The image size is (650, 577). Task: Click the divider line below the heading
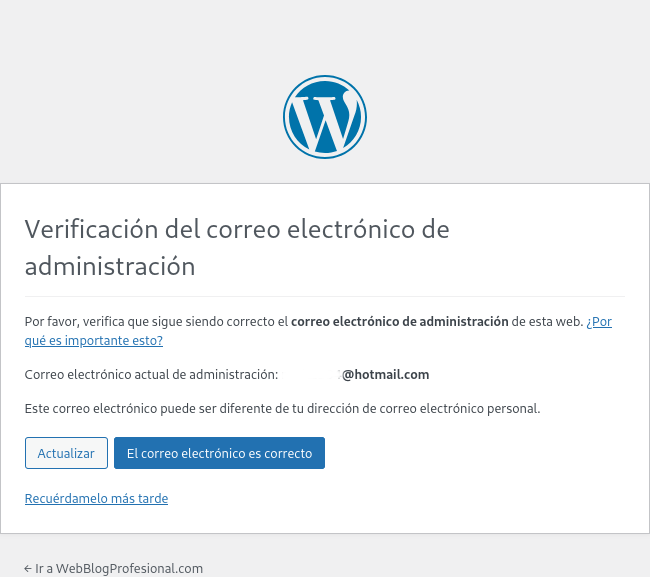click(324, 296)
